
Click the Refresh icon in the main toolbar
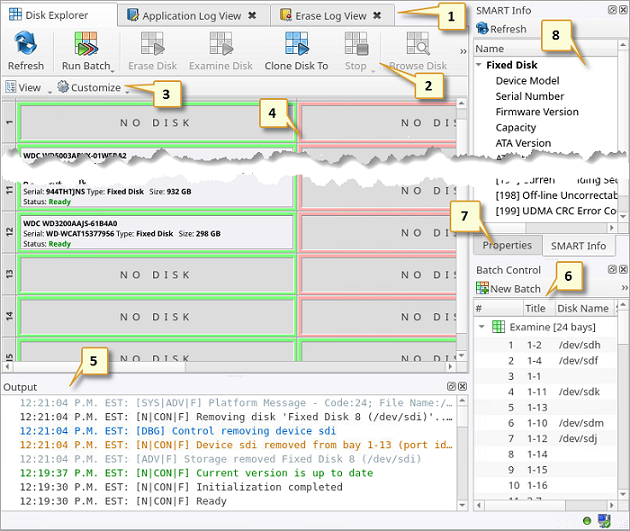26,43
